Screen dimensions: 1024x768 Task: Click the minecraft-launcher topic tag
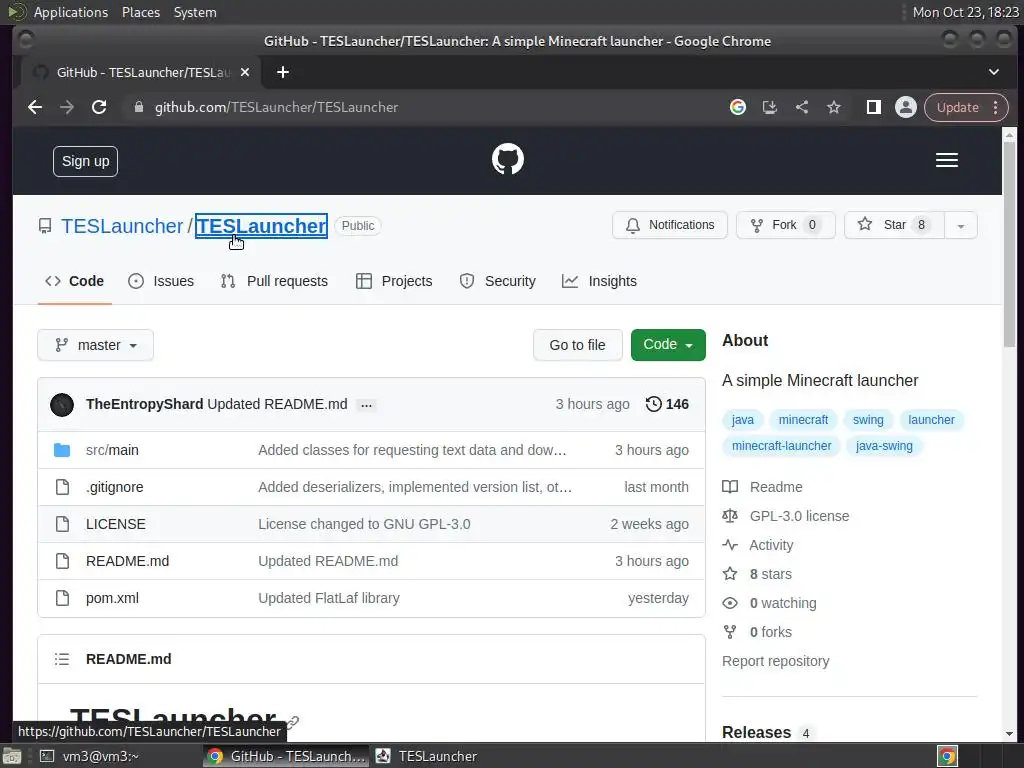tap(782, 446)
